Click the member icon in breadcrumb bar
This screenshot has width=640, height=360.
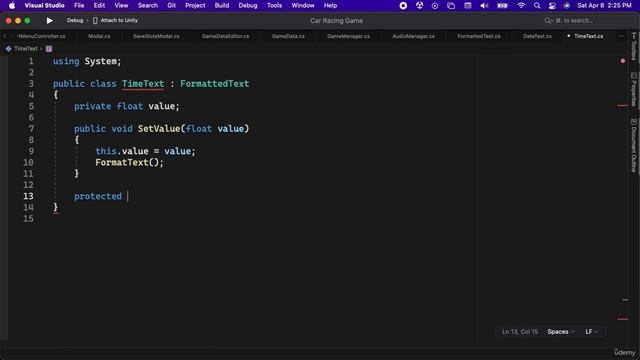pos(49,49)
